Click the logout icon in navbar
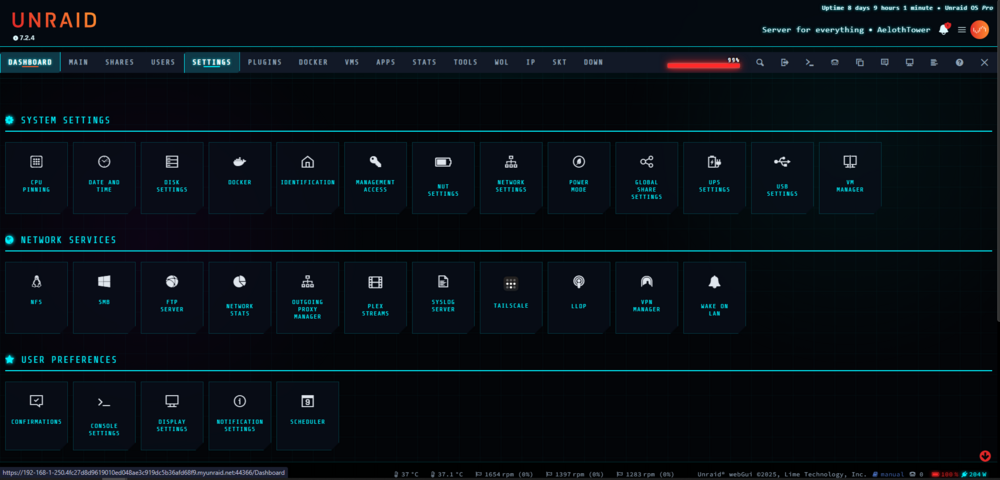 784,62
